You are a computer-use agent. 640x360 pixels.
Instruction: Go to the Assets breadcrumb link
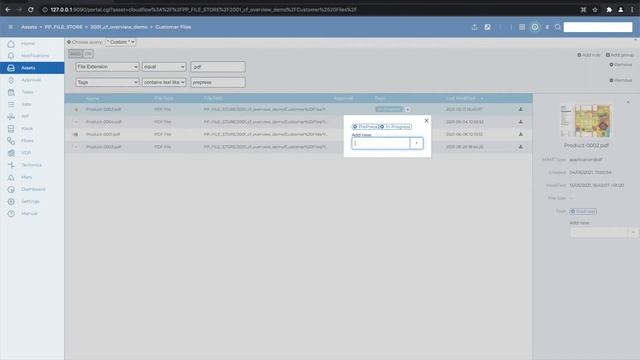(x=29, y=27)
